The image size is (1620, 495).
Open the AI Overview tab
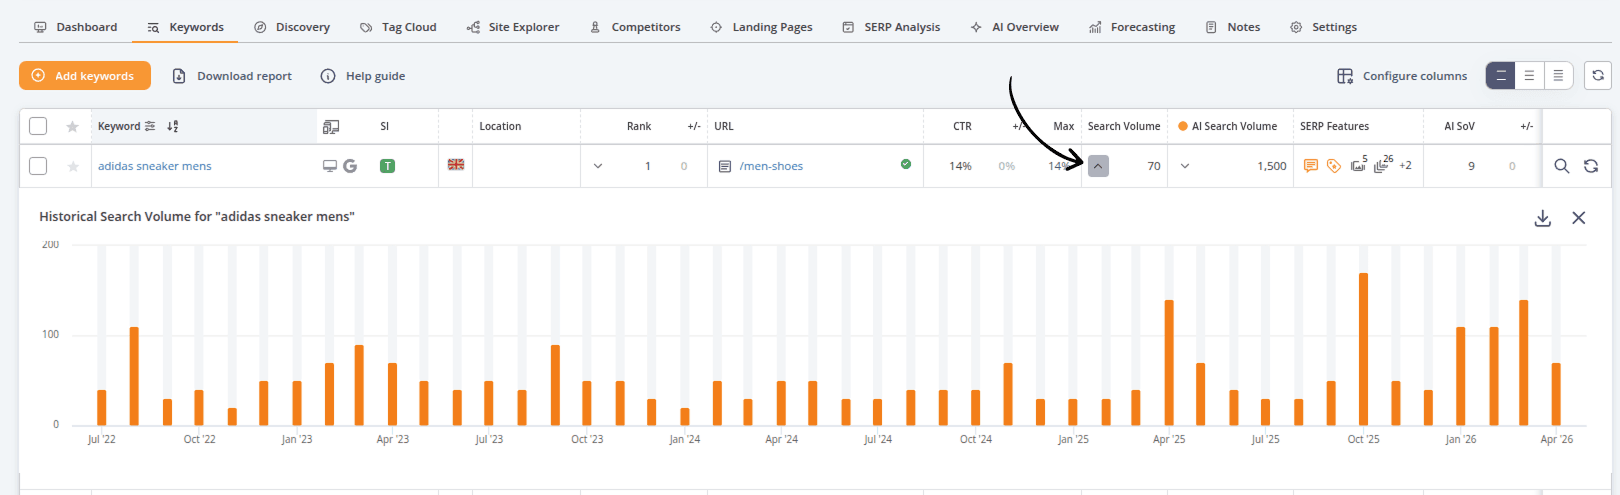point(1015,27)
